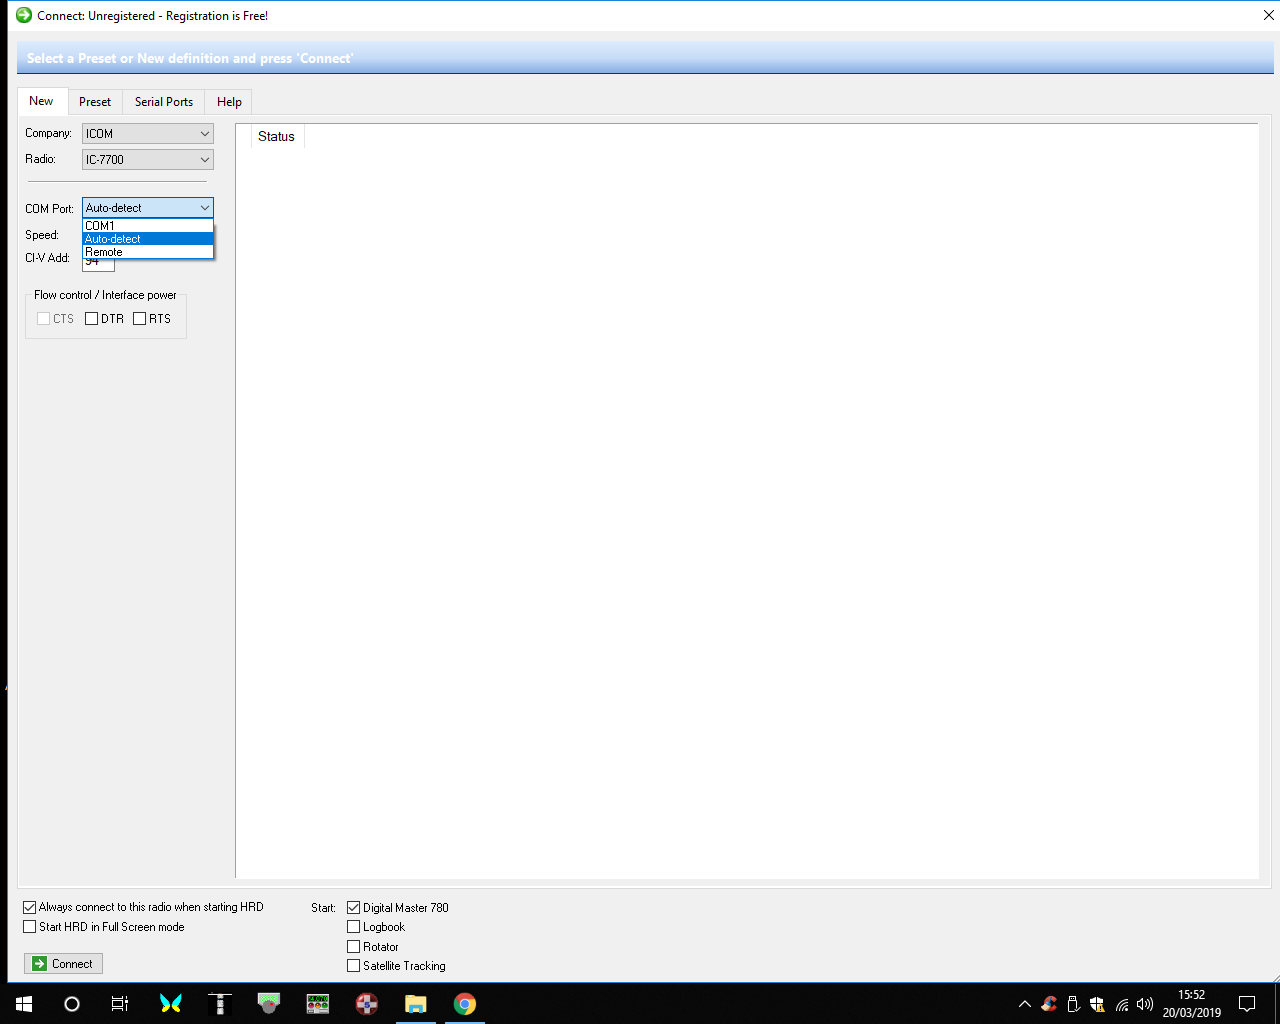Open the volume speaker tray icon

(x=1145, y=1004)
